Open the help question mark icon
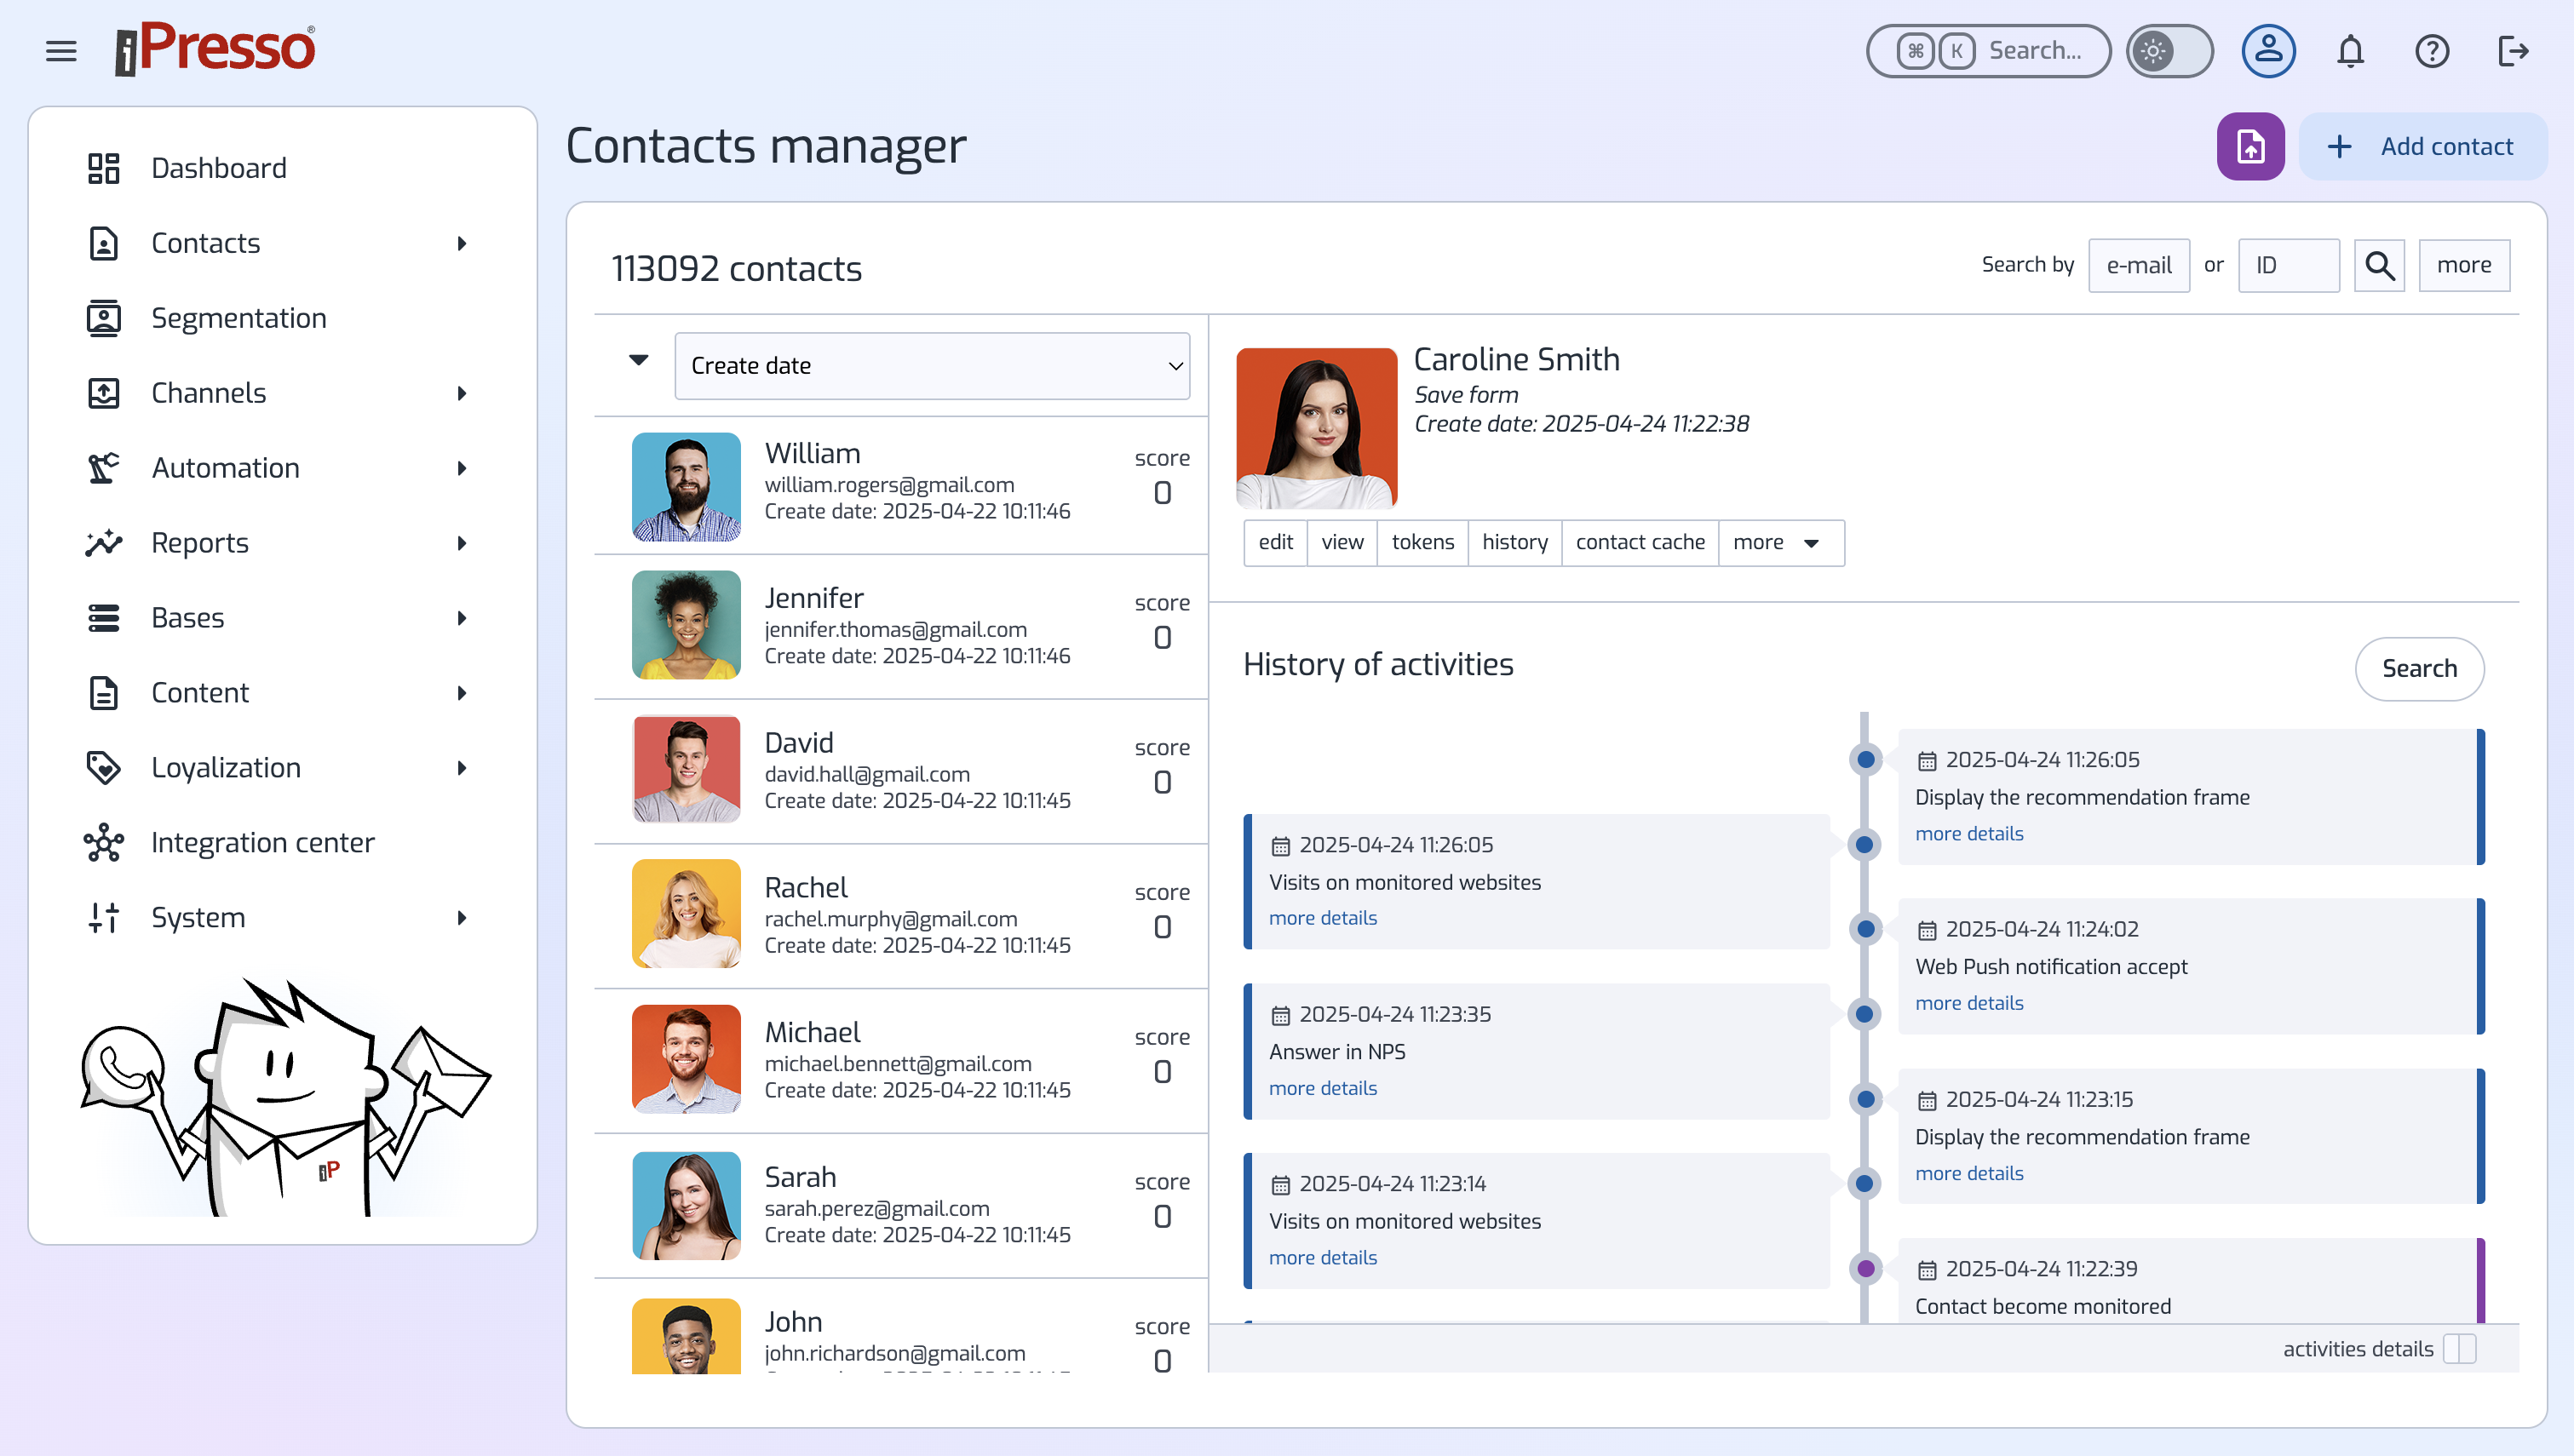The height and width of the screenshot is (1456, 2574). [x=2431, y=50]
